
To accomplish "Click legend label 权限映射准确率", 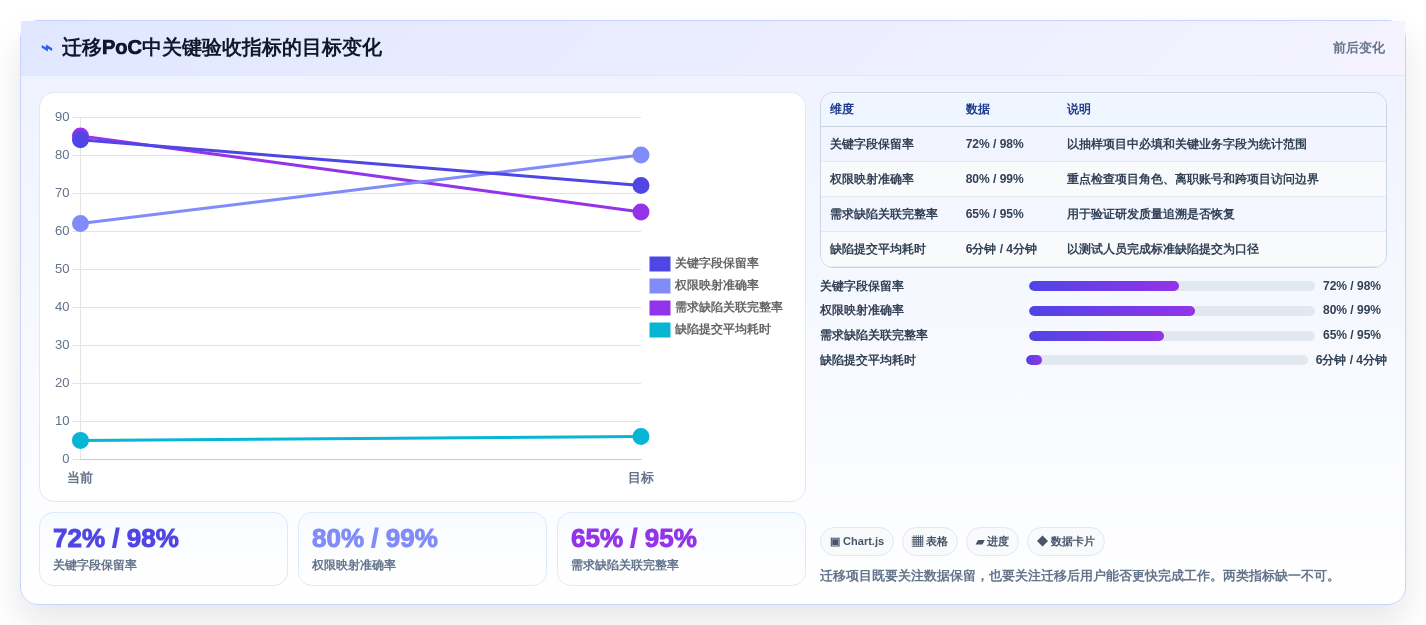I will [x=717, y=286].
